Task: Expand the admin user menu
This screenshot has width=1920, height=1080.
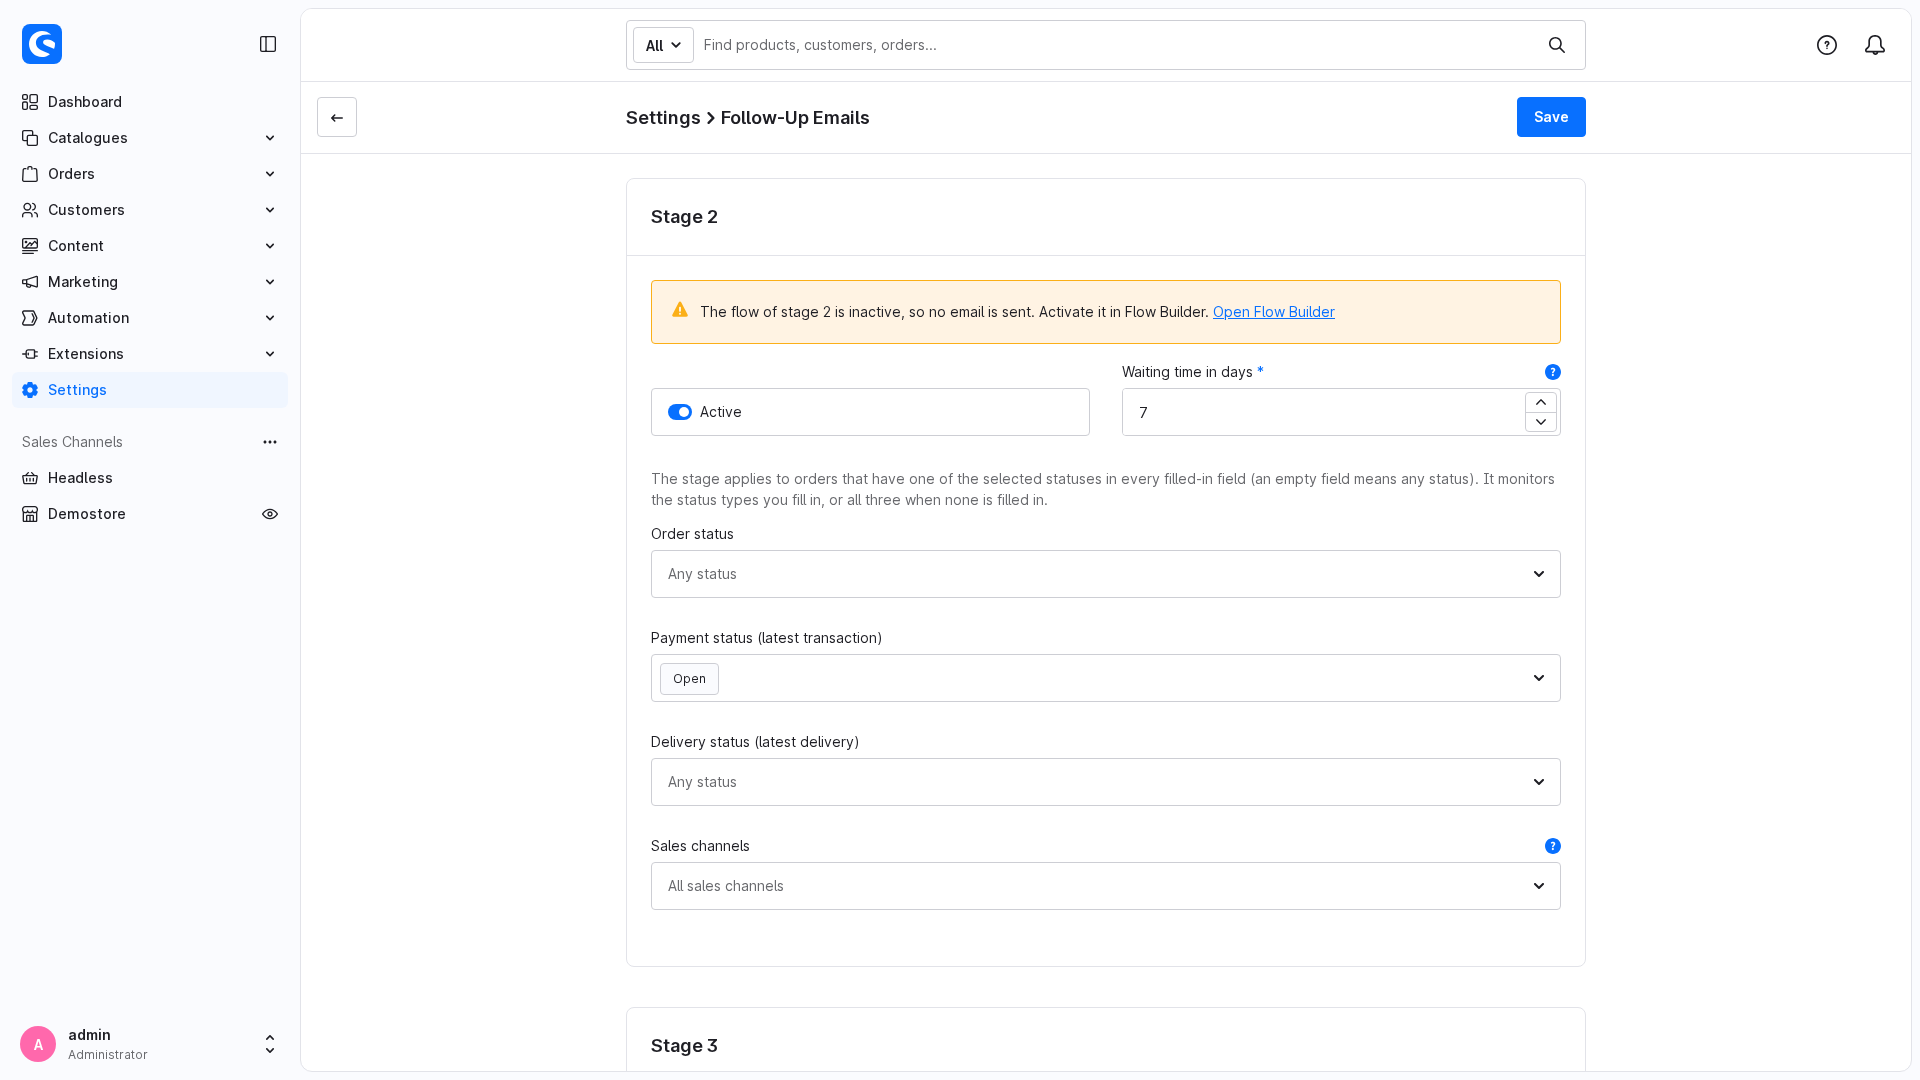Action: tap(270, 1044)
